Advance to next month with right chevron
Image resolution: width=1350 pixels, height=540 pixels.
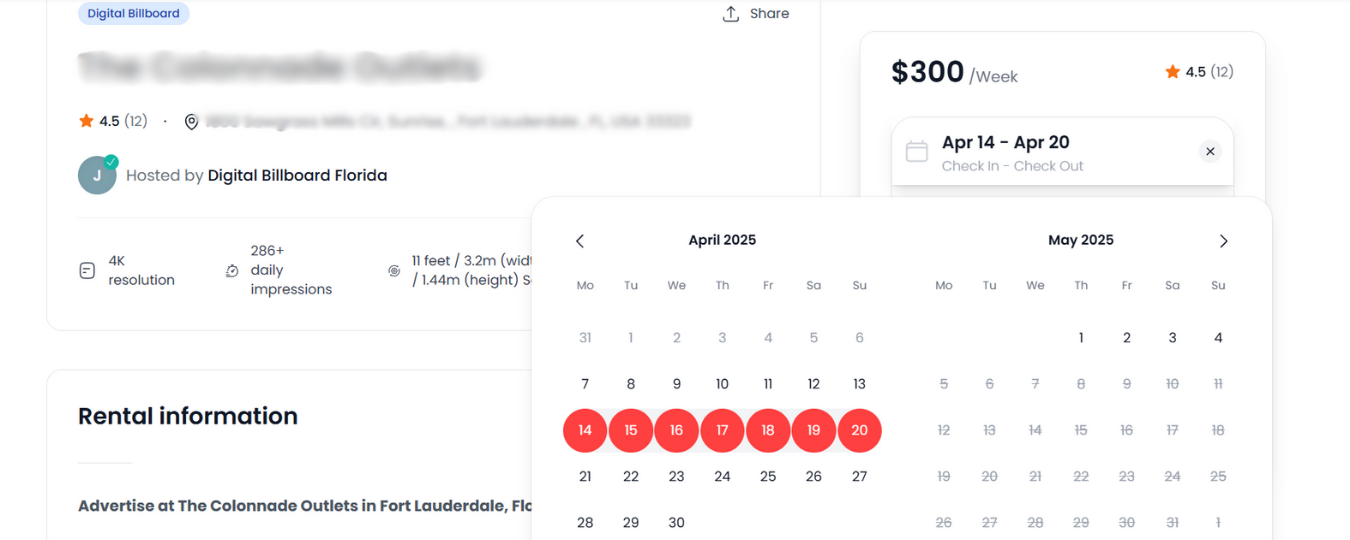(x=1223, y=241)
